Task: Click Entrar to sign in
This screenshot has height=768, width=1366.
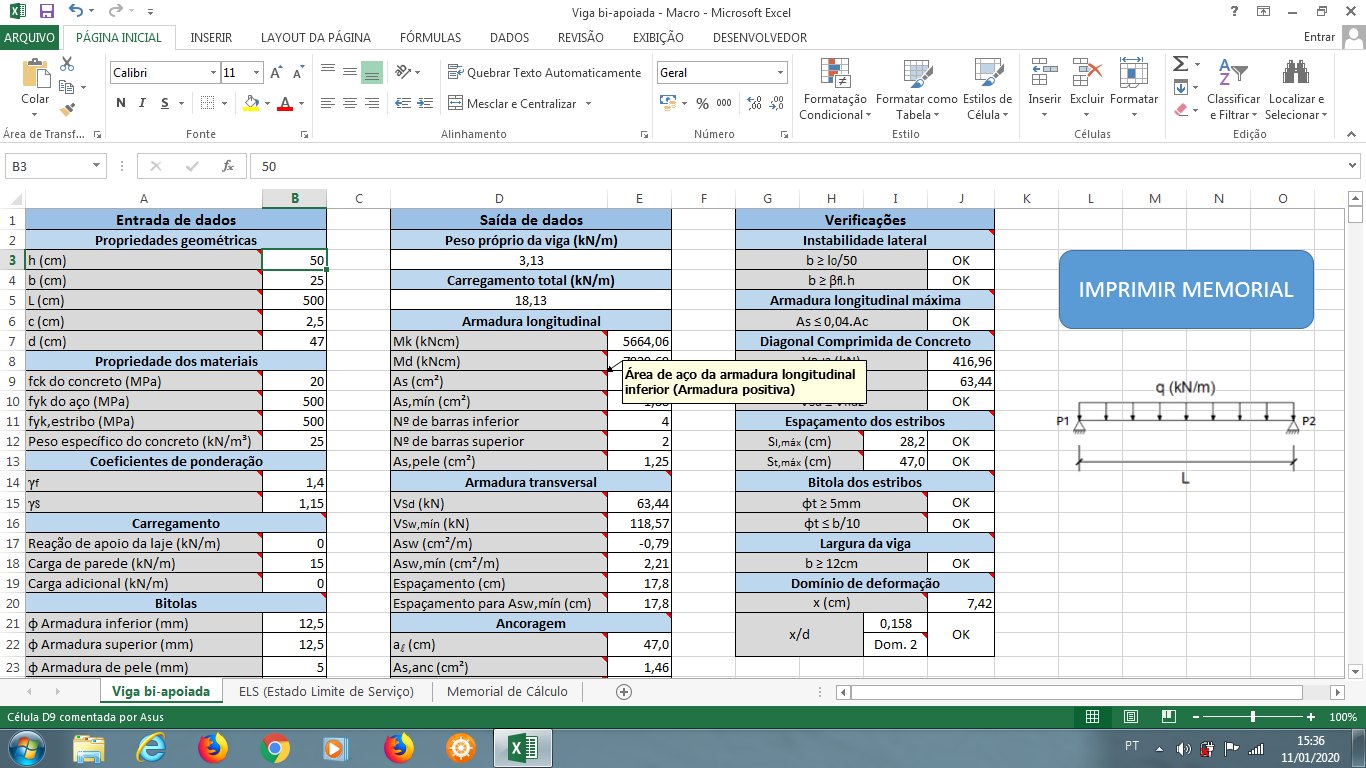Action: click(x=1320, y=37)
